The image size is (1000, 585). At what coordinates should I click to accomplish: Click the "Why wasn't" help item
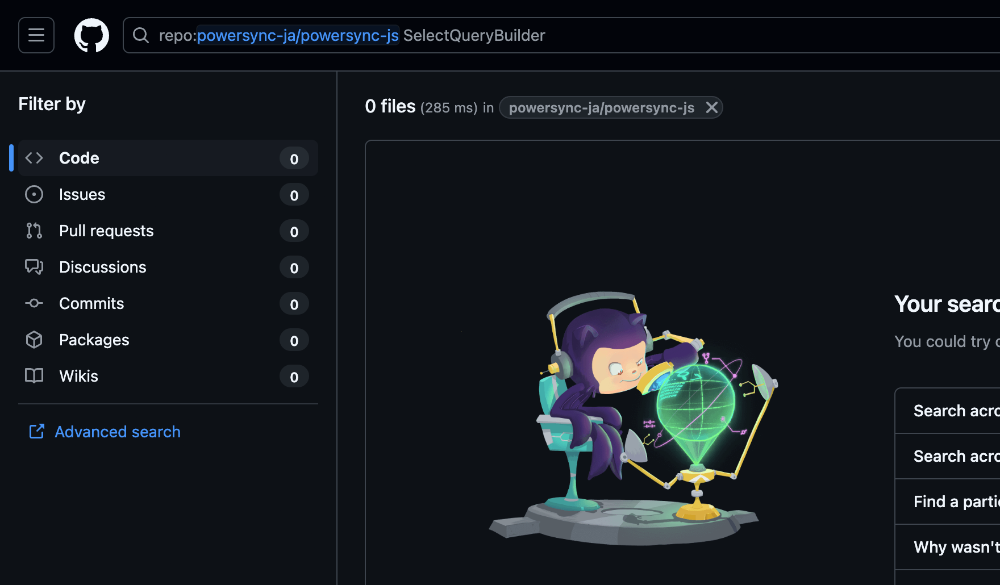[x=955, y=547]
